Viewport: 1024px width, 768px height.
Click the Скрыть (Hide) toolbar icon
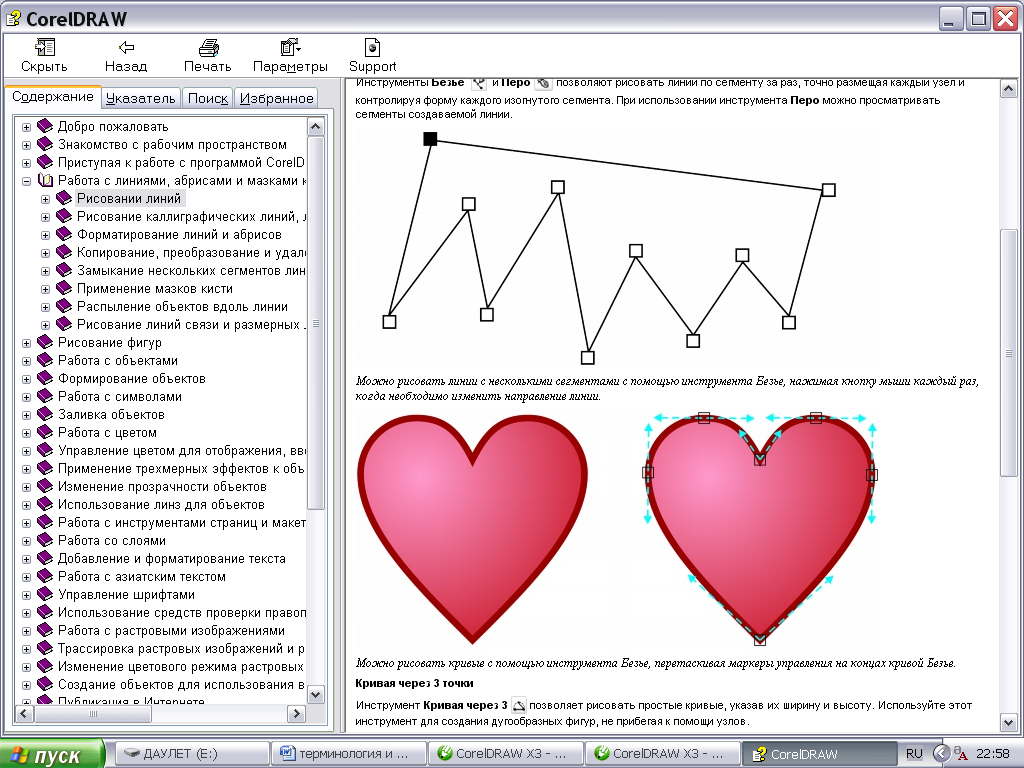click(44, 47)
